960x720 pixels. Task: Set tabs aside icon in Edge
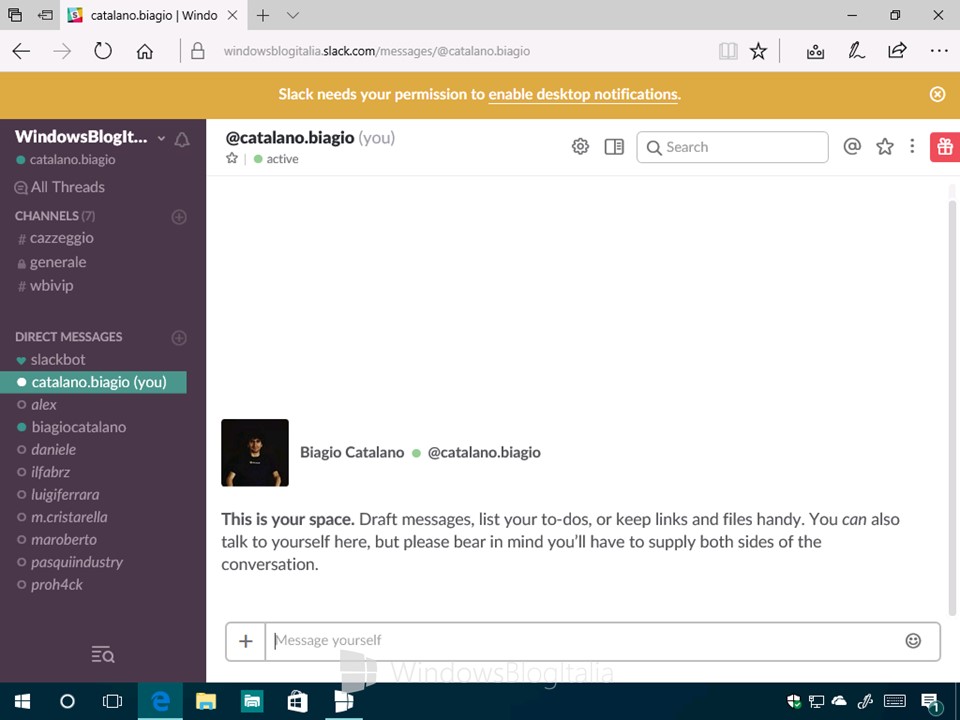[x=45, y=15]
